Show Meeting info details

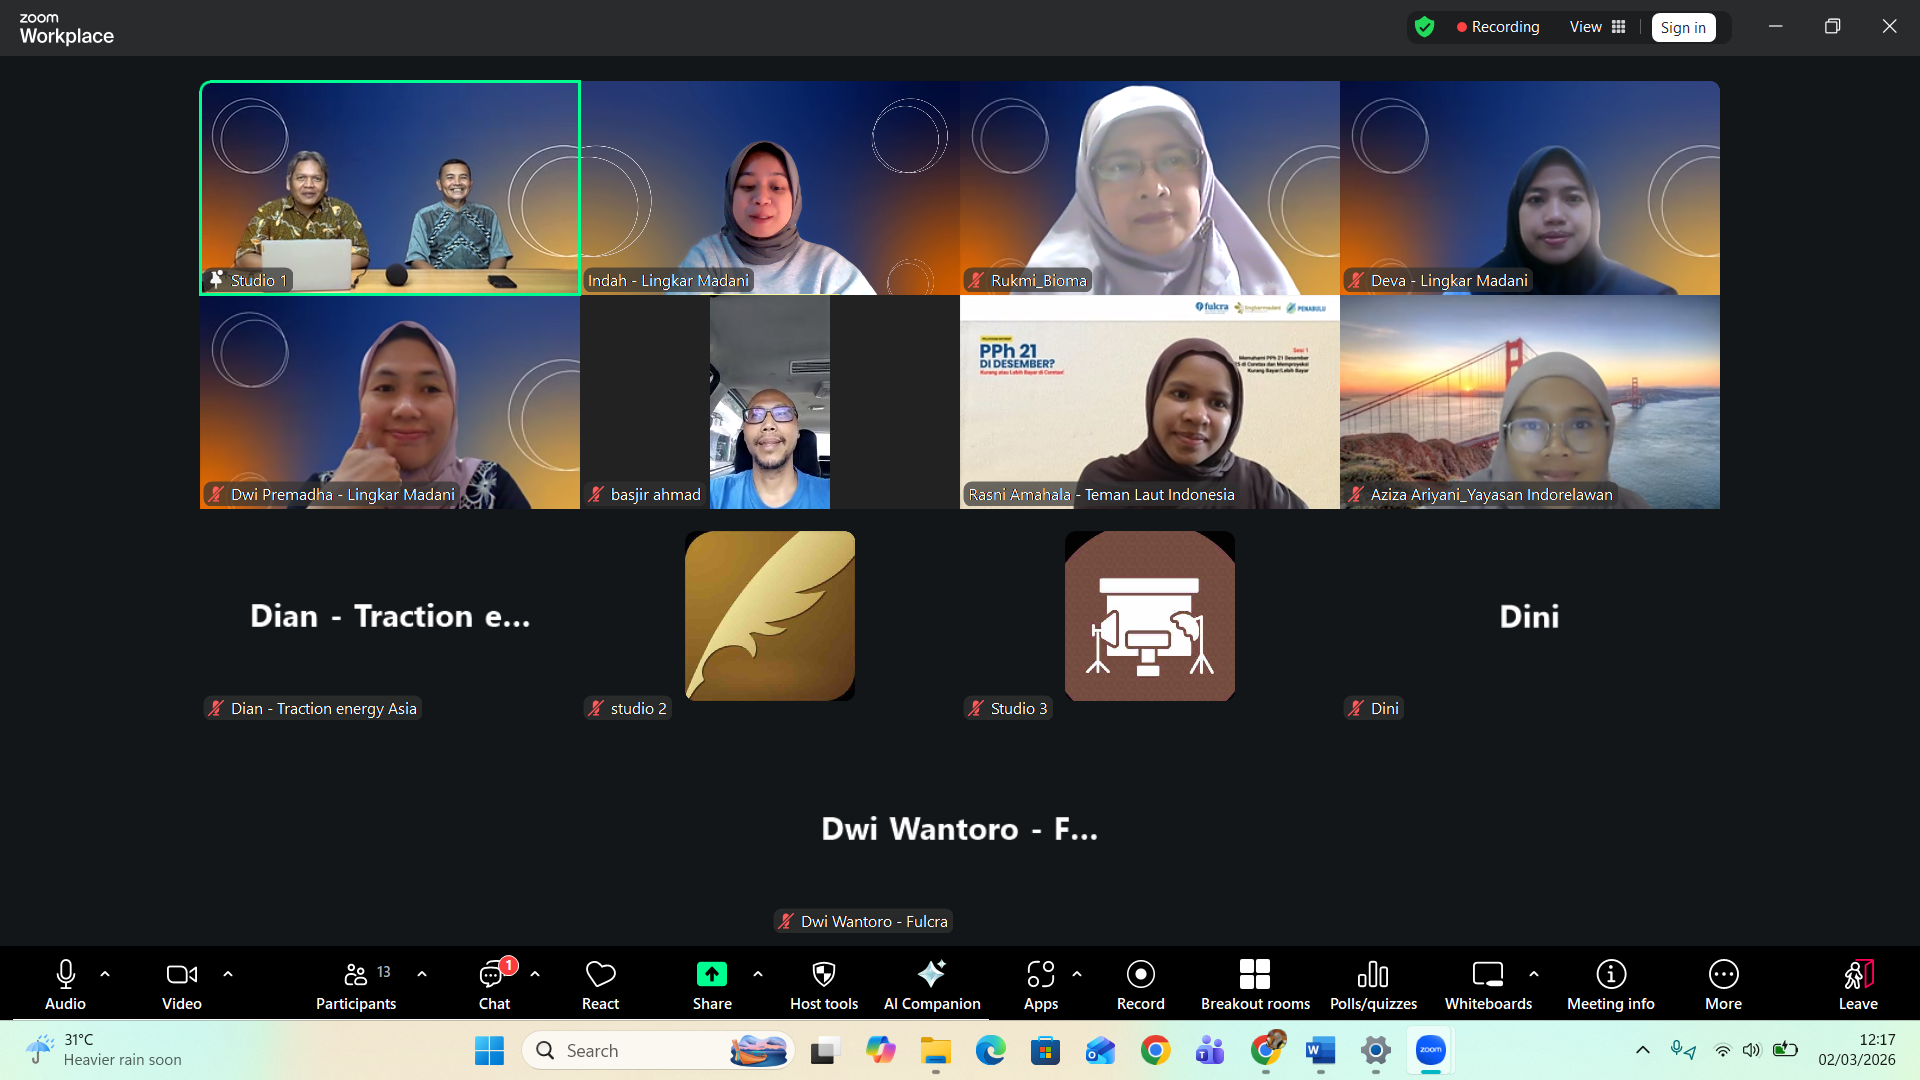[x=1610, y=983]
